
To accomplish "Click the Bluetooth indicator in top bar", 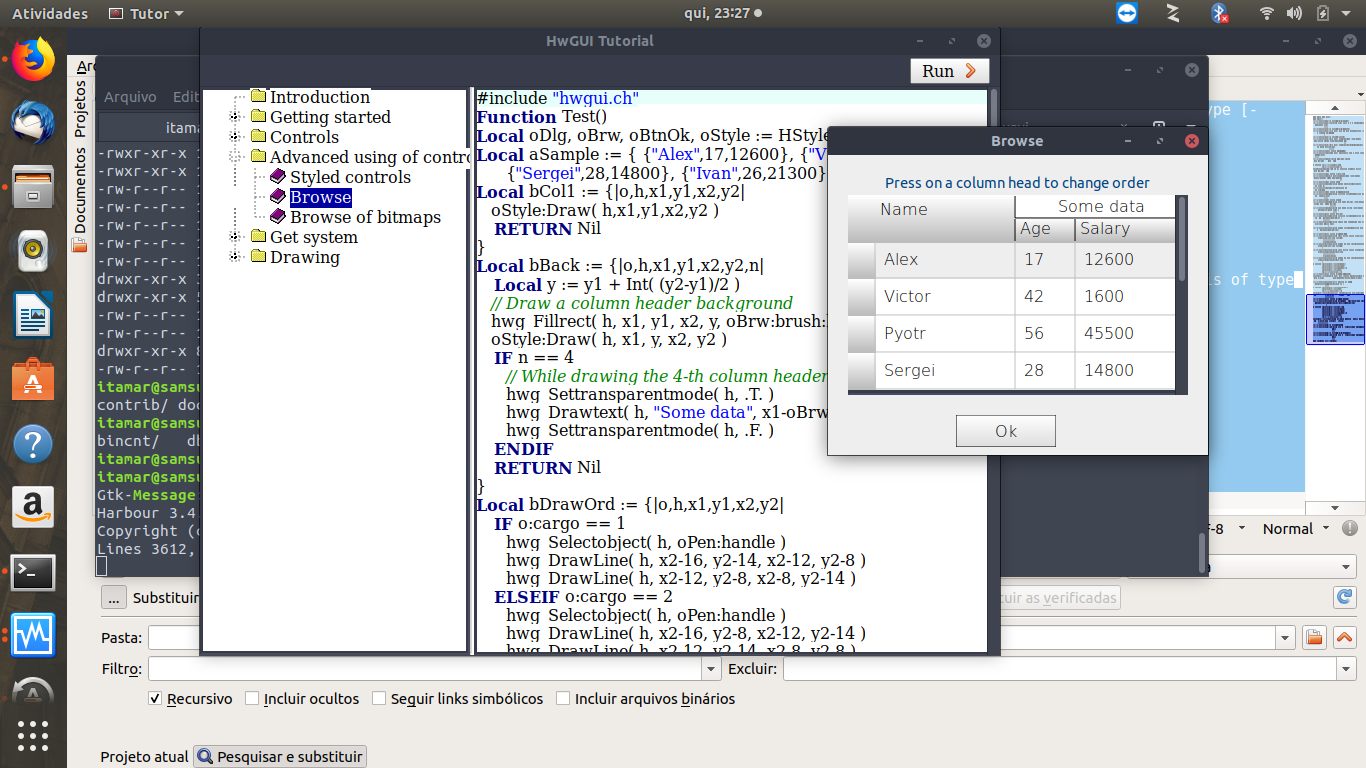I will pyautogui.click(x=1219, y=13).
